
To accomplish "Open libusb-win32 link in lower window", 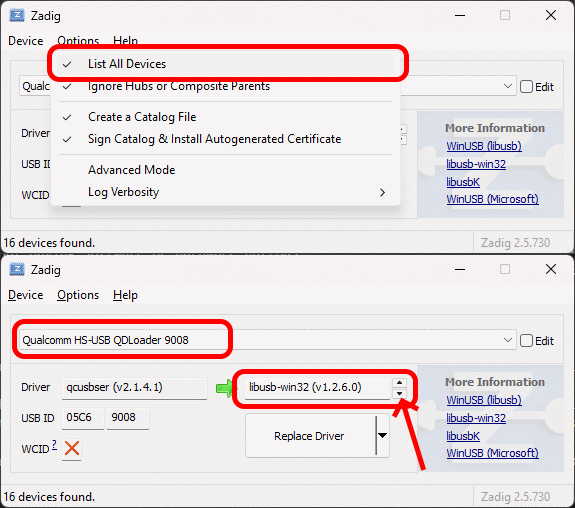I will [x=476, y=418].
